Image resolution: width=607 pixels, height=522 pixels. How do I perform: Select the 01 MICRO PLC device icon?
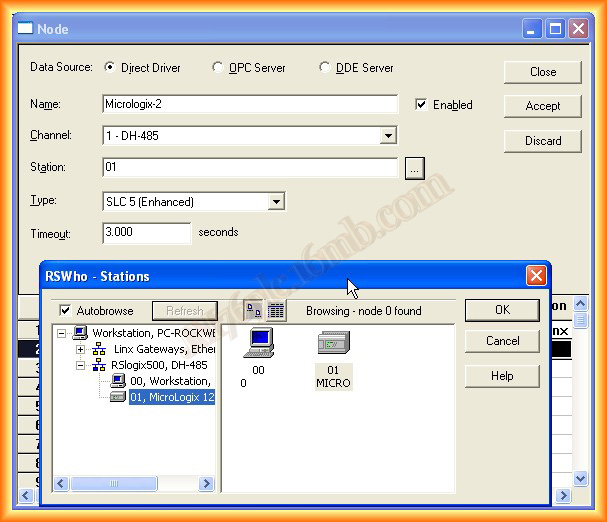333,345
